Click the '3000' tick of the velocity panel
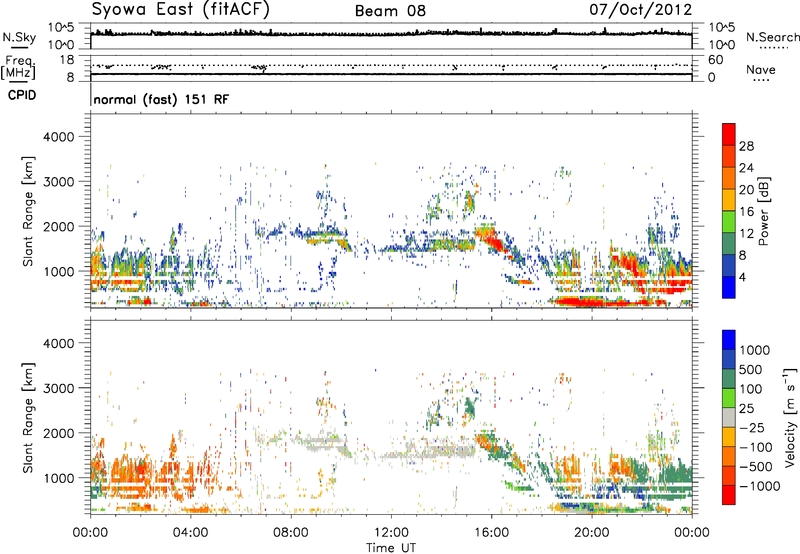The width and height of the screenshot is (800, 554). click(x=58, y=388)
